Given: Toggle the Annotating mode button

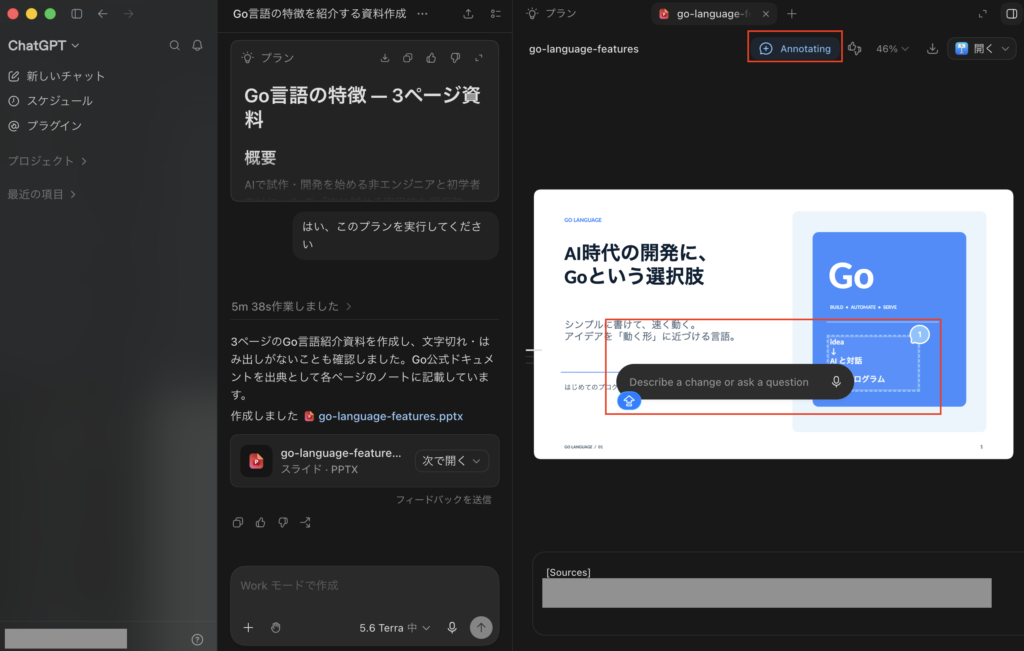Looking at the screenshot, I should tap(795, 49).
